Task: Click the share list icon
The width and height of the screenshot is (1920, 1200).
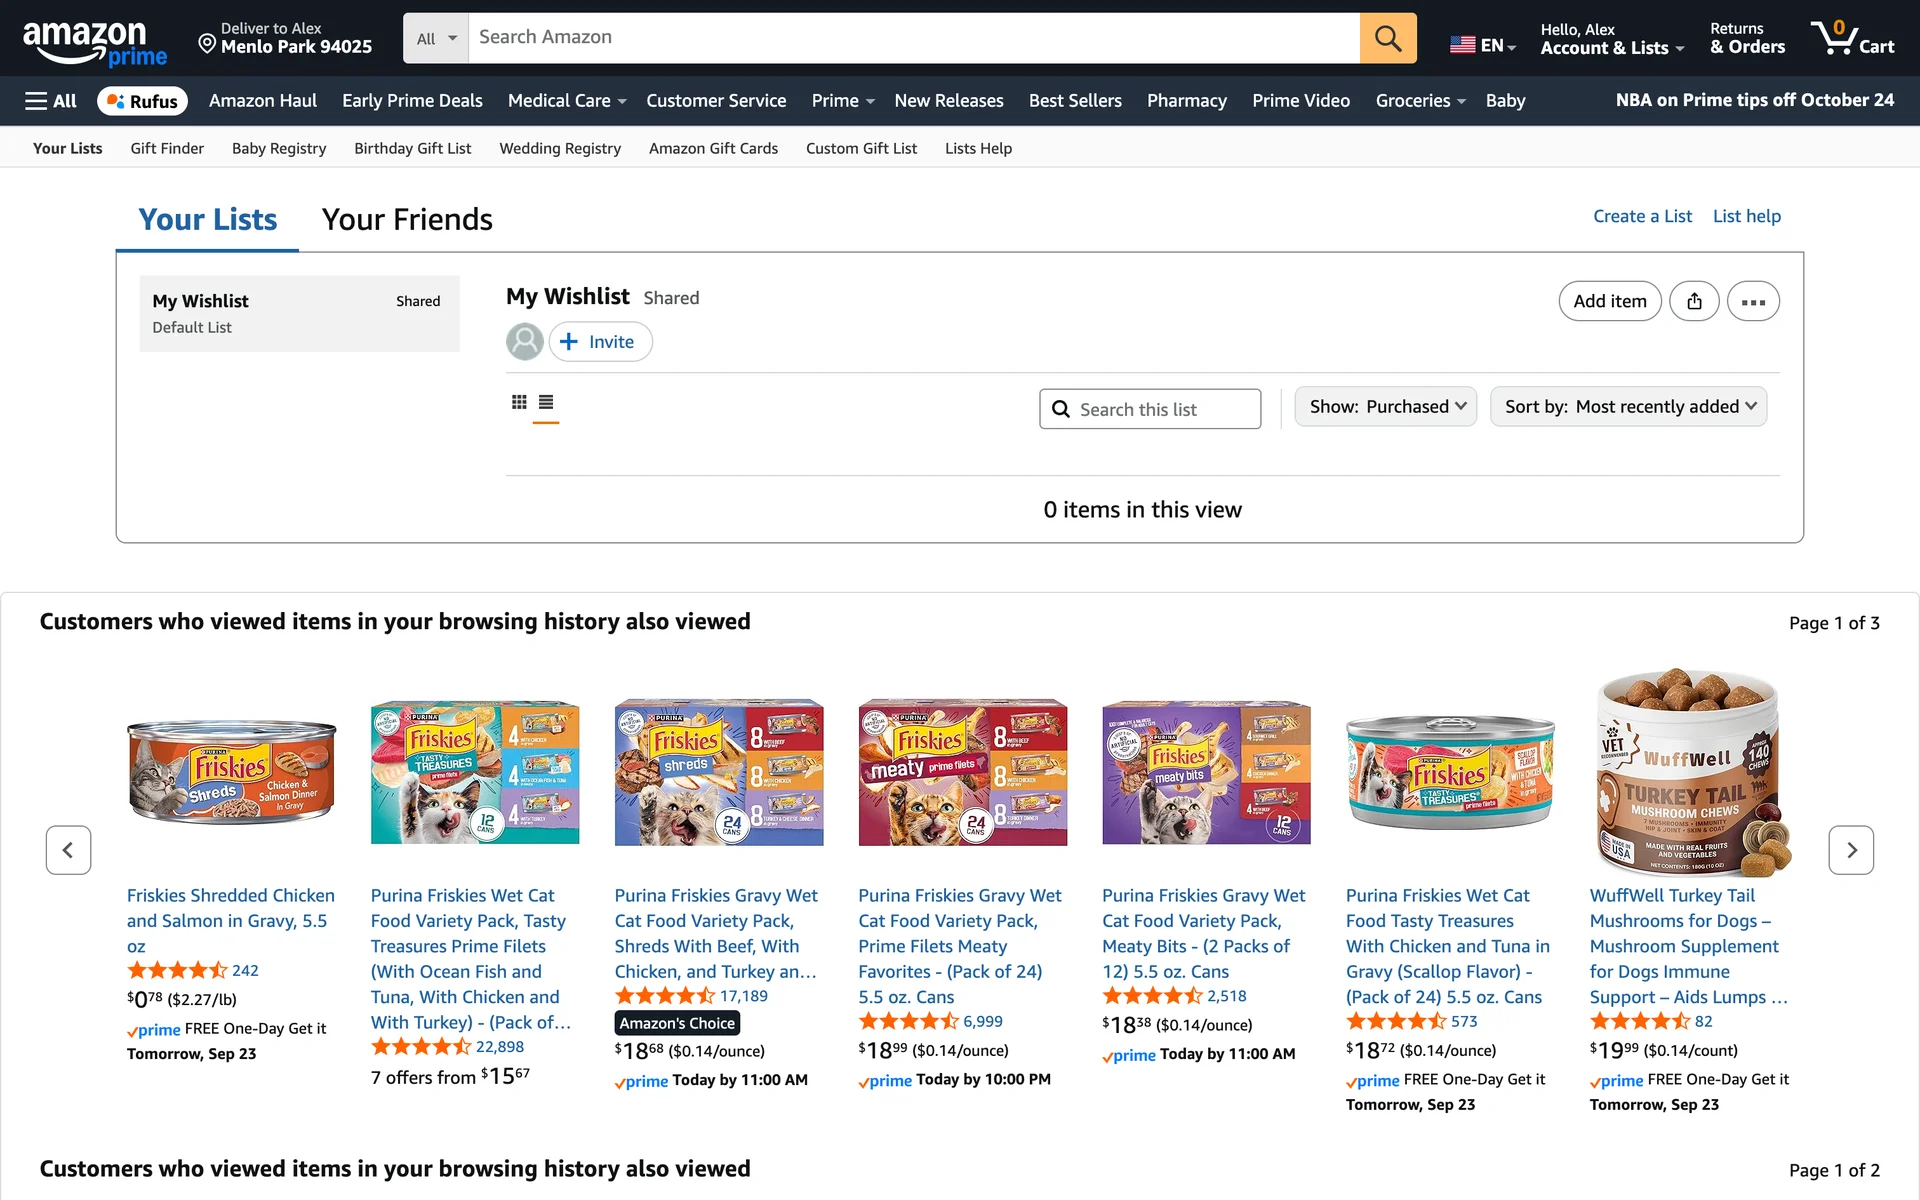Action: (x=1694, y=301)
